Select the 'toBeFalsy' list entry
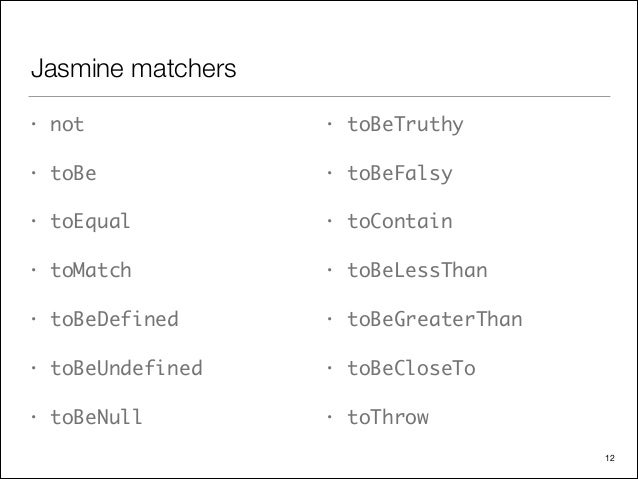The width and height of the screenshot is (638, 479). (400, 174)
